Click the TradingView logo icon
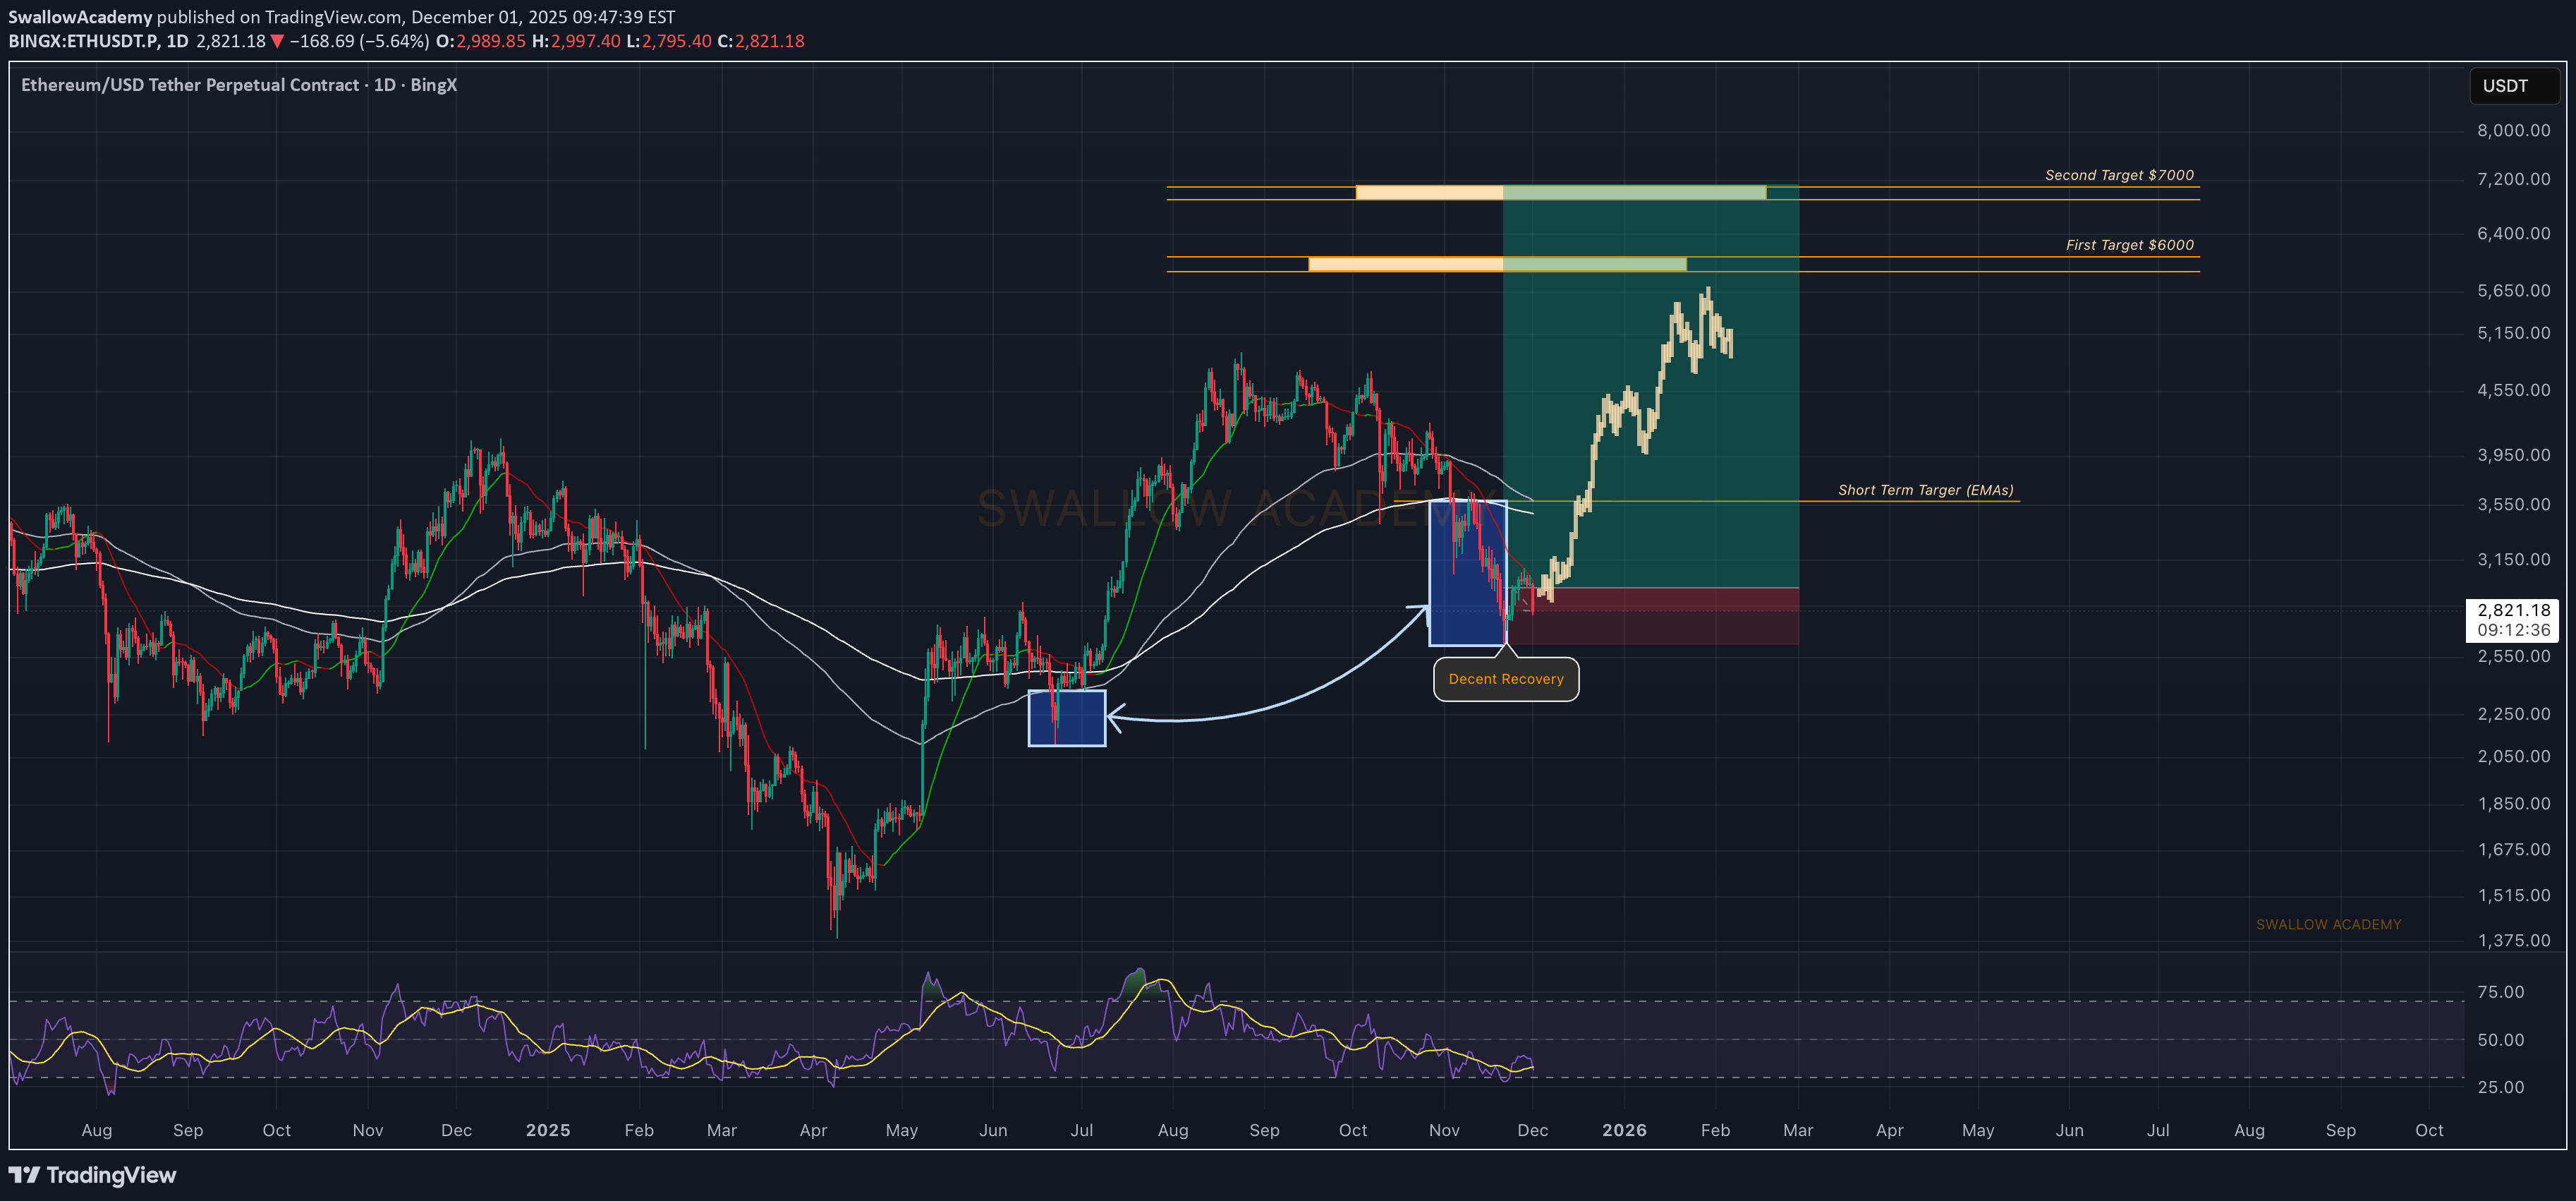The width and height of the screenshot is (2576, 1201). 25,1175
